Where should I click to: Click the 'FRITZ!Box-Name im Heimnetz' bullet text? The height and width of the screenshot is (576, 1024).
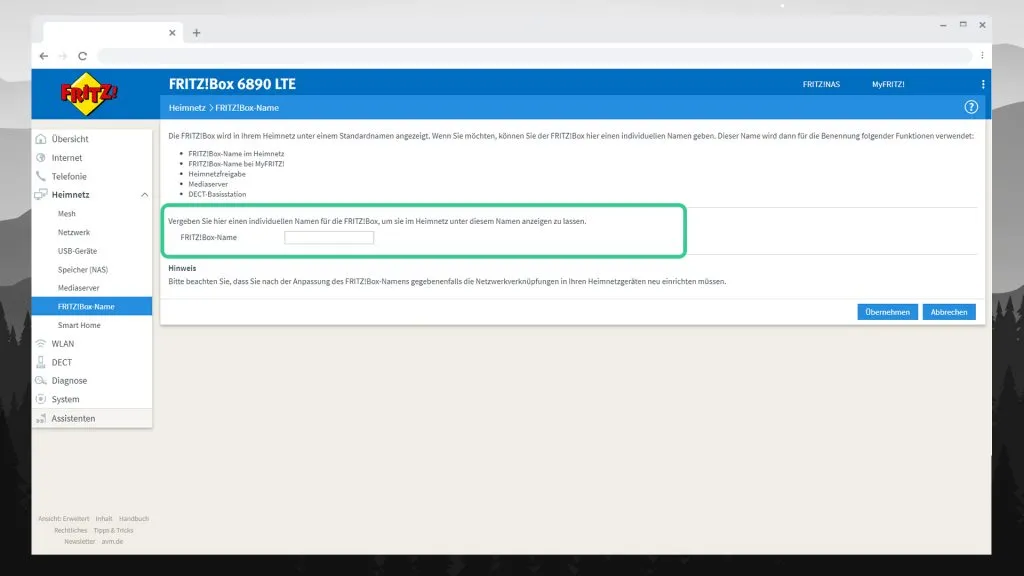236,154
